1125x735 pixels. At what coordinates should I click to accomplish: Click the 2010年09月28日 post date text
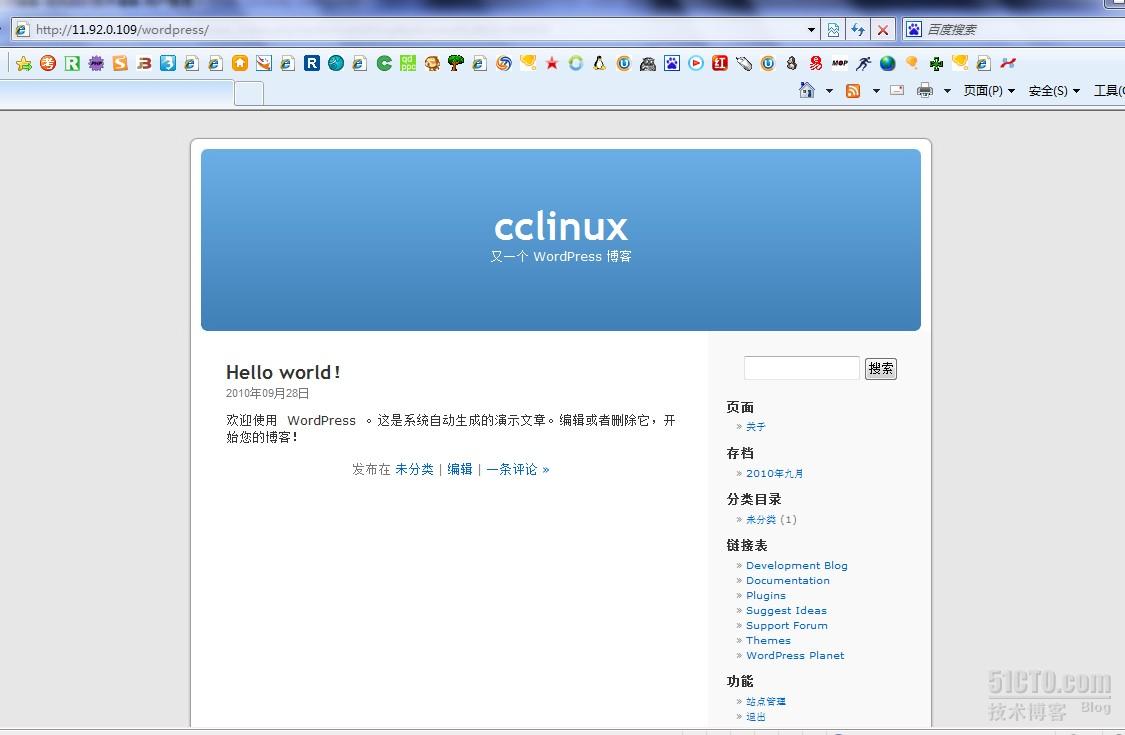[x=268, y=393]
